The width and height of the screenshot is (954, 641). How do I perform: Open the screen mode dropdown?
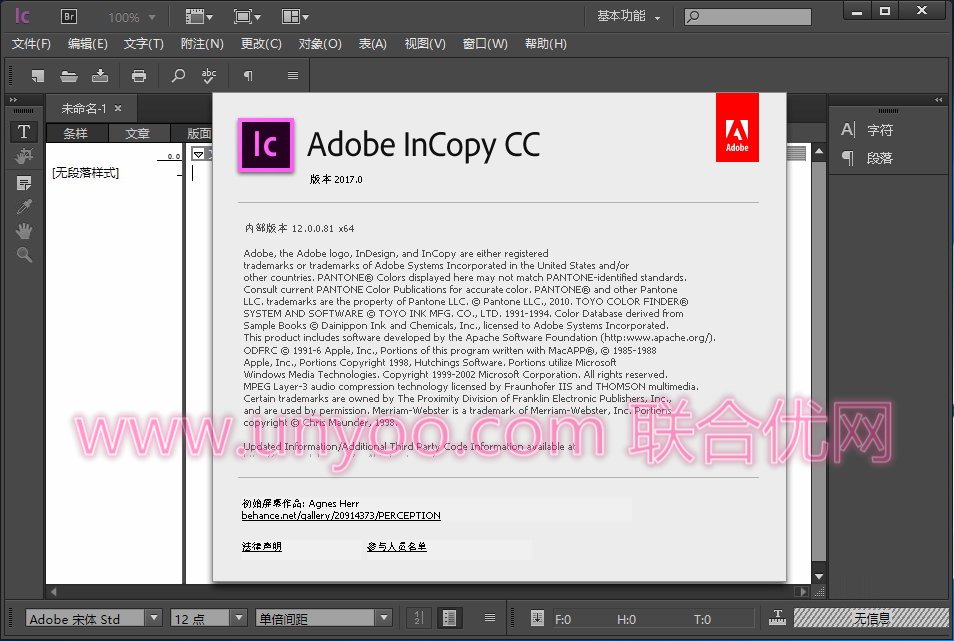[247, 17]
